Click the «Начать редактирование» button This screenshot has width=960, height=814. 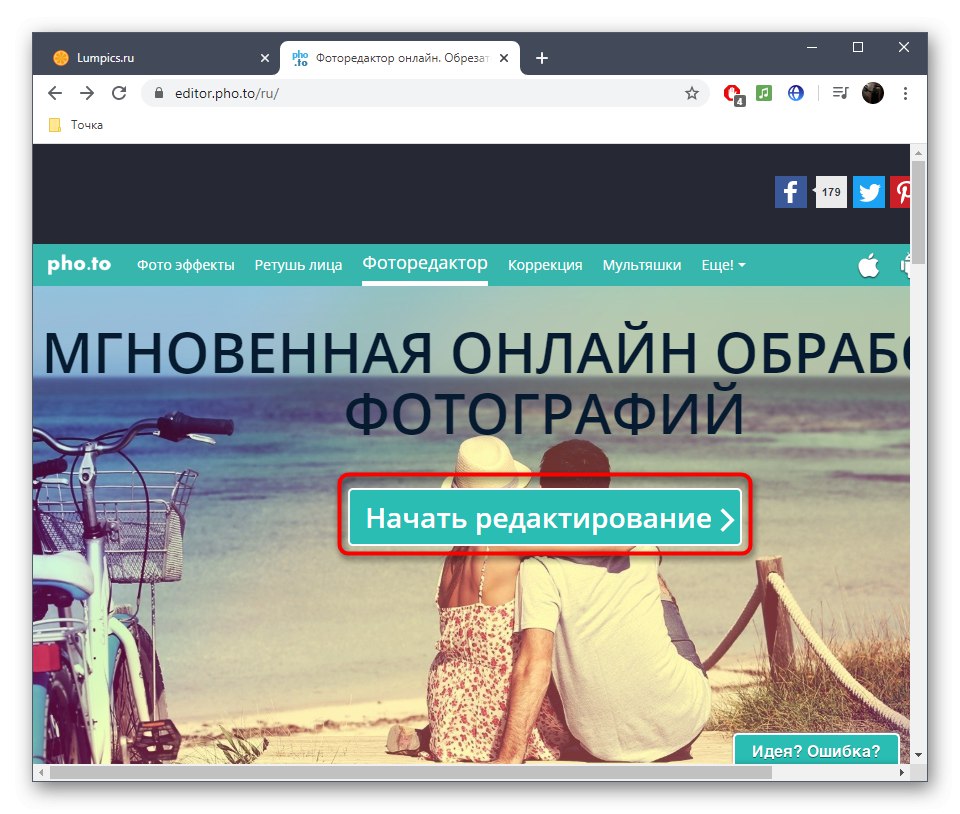click(x=545, y=517)
